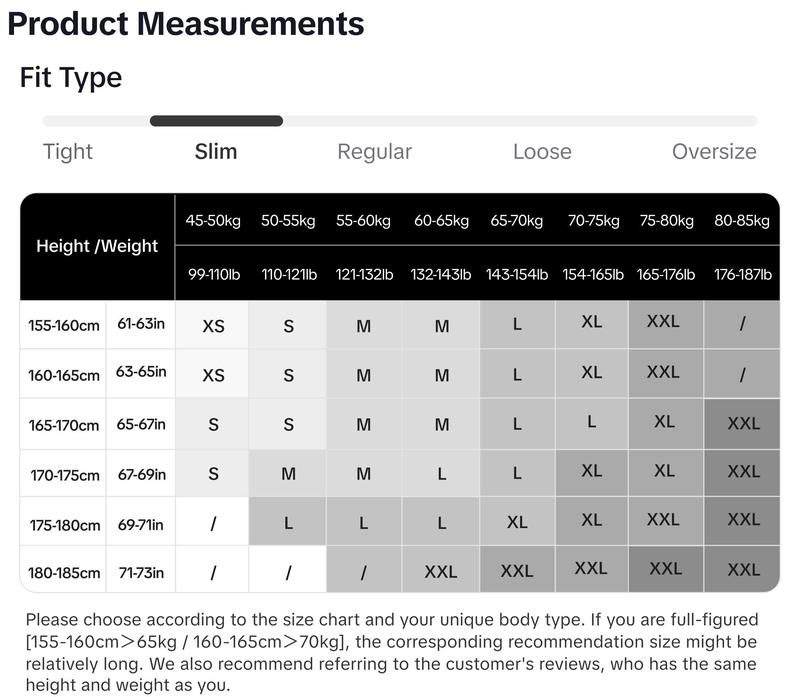Click XL cell for 175-180cm, 65-70kg
The width and height of the screenshot is (800, 697).
click(517, 522)
